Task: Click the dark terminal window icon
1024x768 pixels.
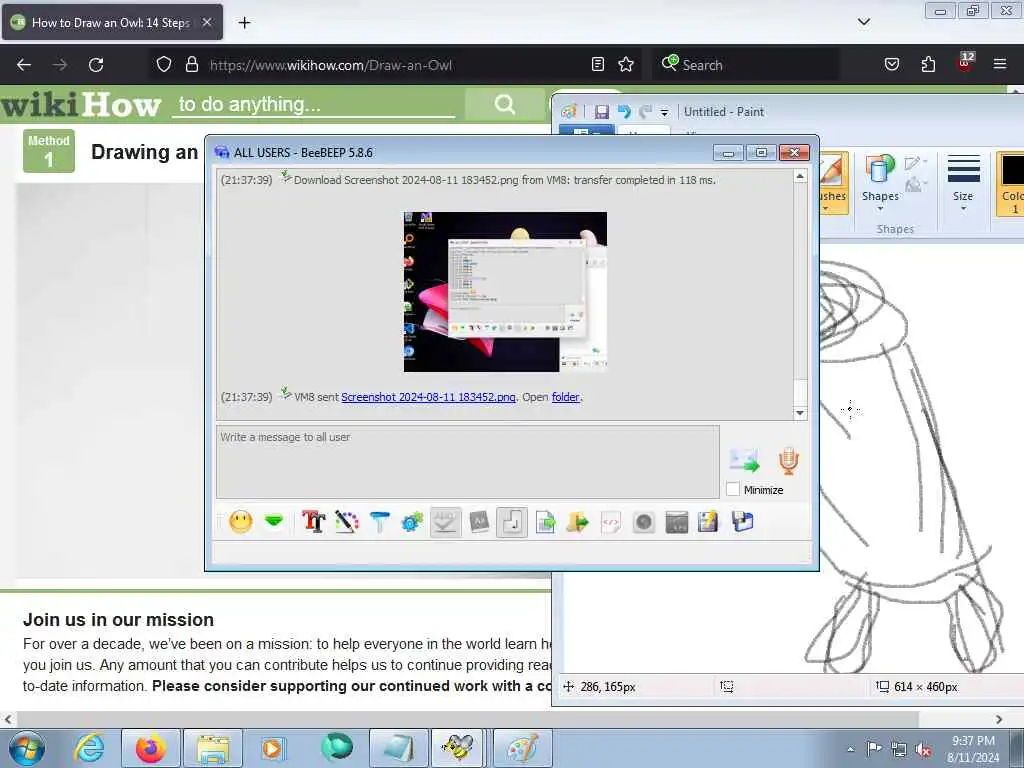Action: pyautogui.click(x=677, y=522)
